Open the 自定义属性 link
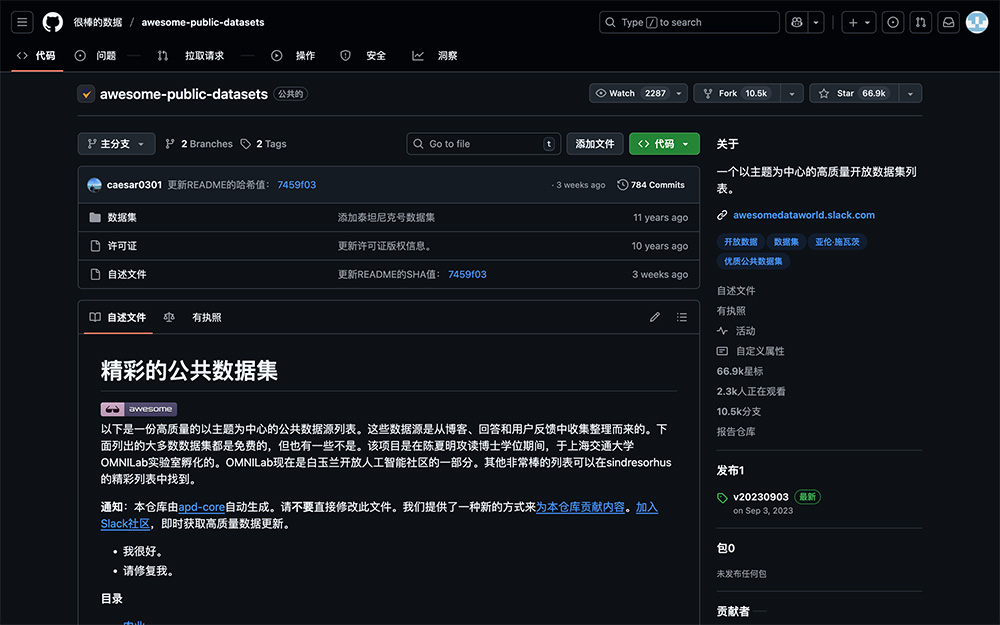Screen dimensions: 1000x625 pos(751,351)
